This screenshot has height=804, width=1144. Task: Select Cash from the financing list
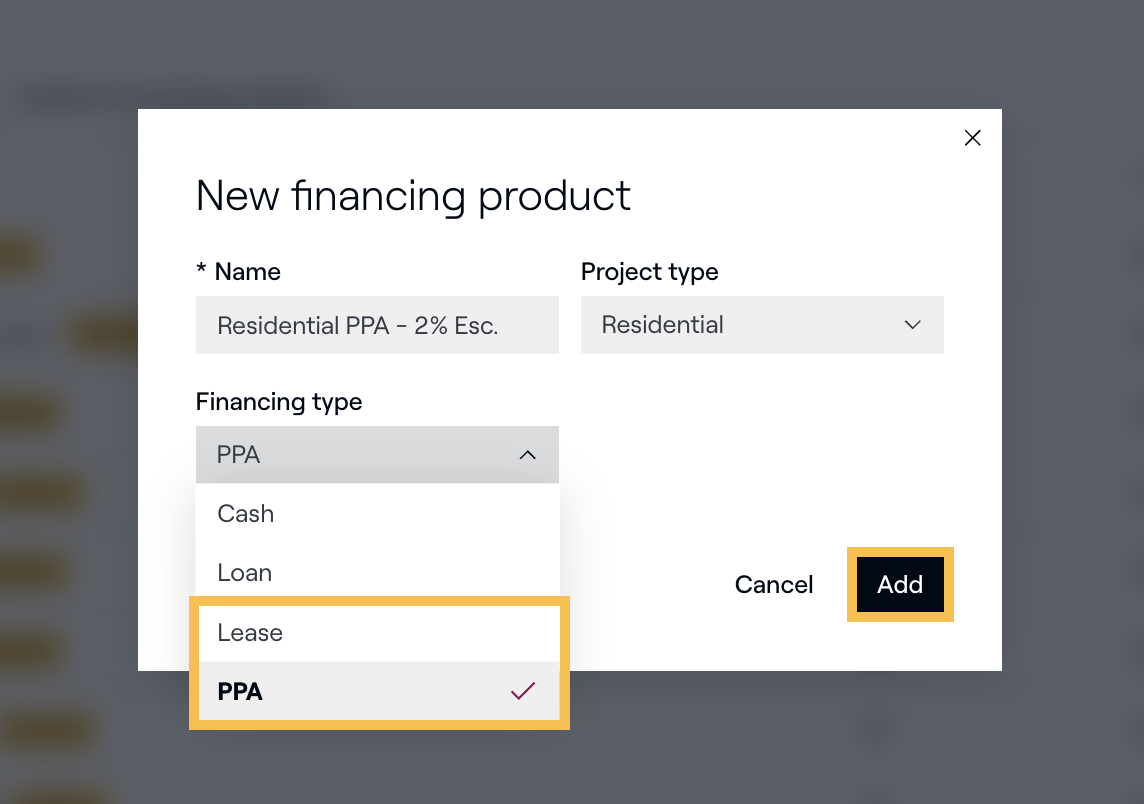tap(246, 514)
